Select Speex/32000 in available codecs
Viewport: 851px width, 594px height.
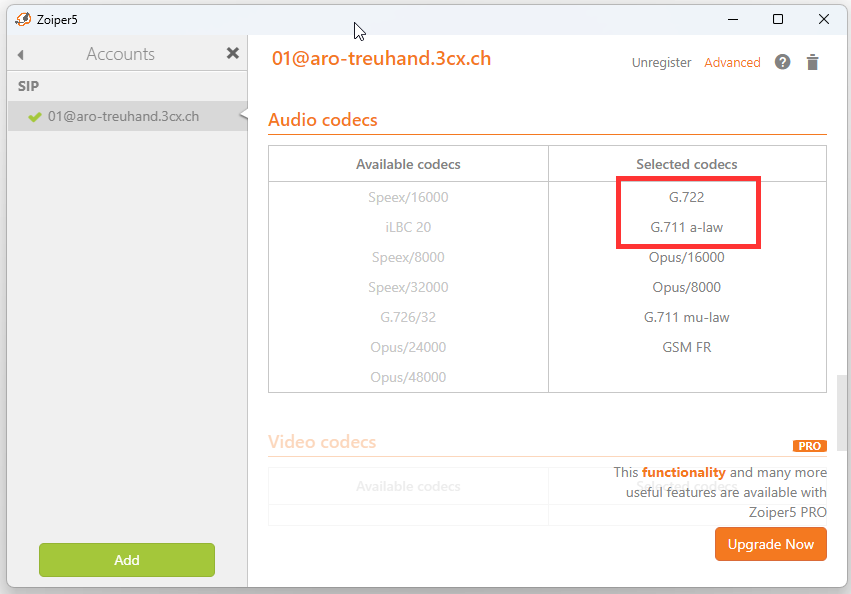[408, 287]
